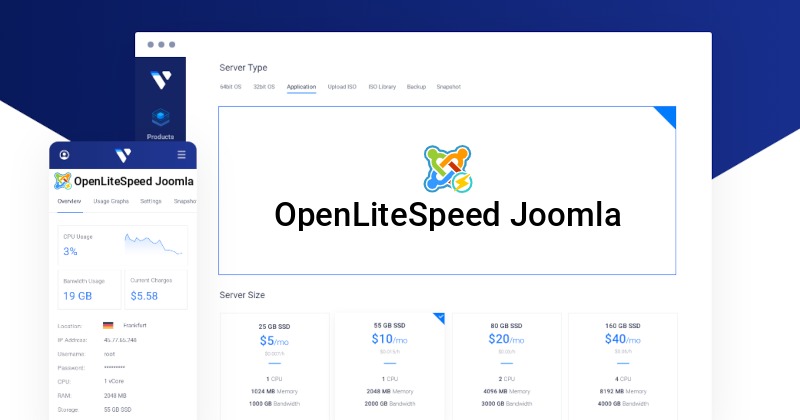Click the Server Type heading
The height and width of the screenshot is (420, 800).
click(x=243, y=67)
